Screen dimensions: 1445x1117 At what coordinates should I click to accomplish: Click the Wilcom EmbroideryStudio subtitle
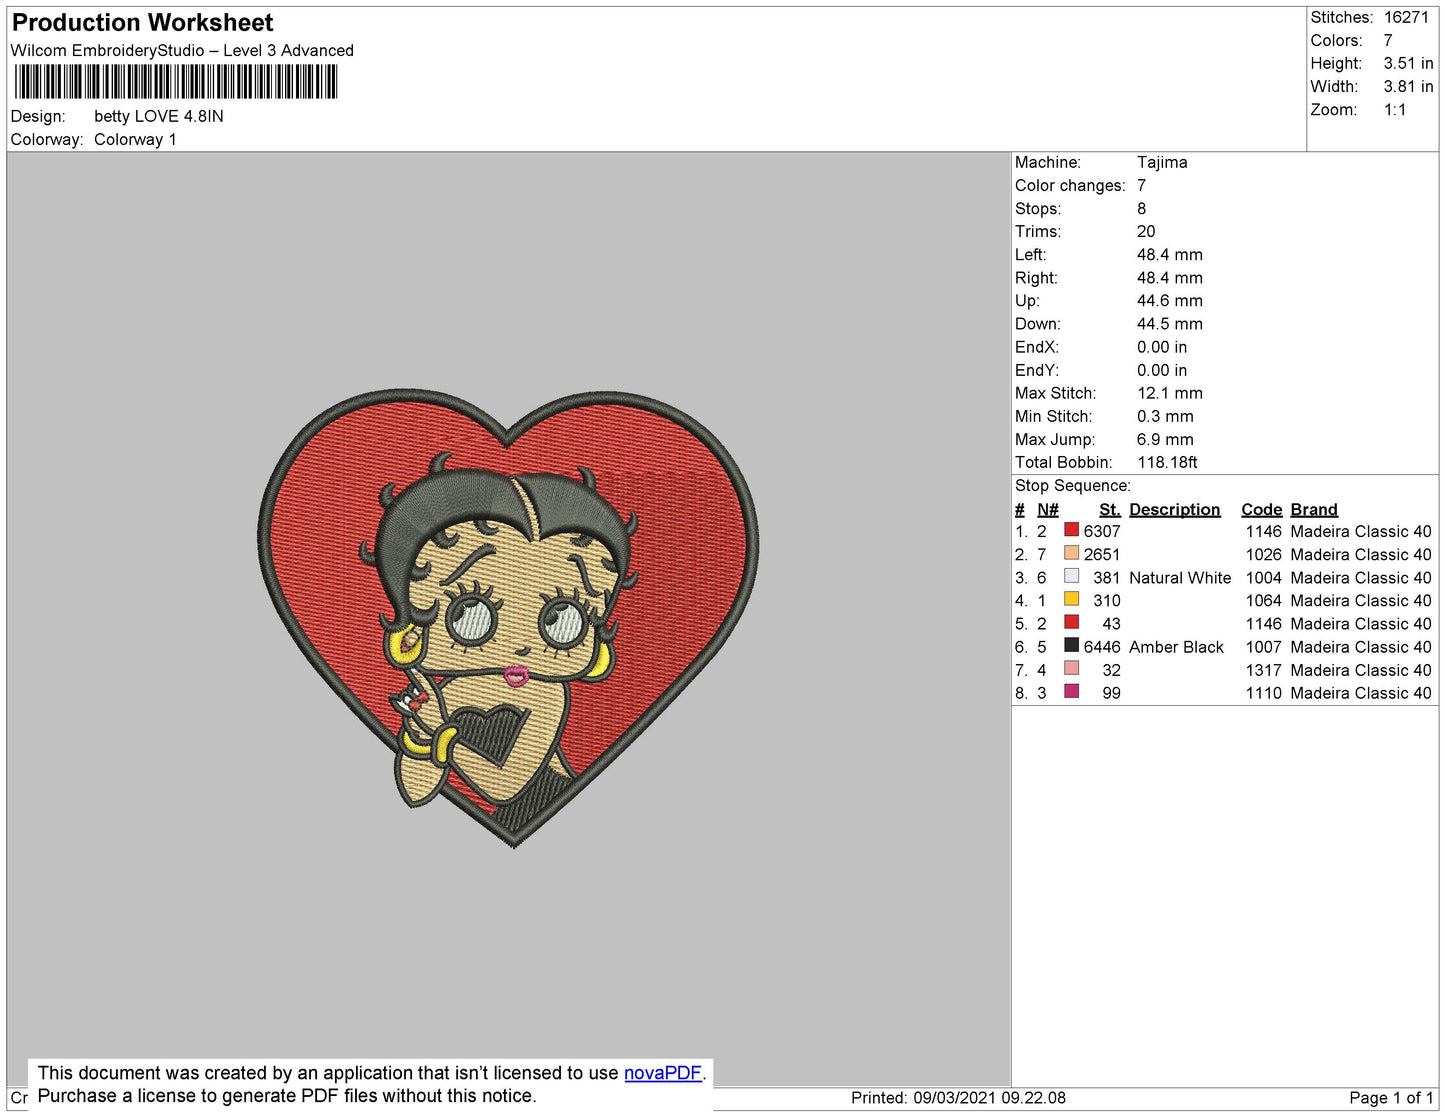click(182, 50)
